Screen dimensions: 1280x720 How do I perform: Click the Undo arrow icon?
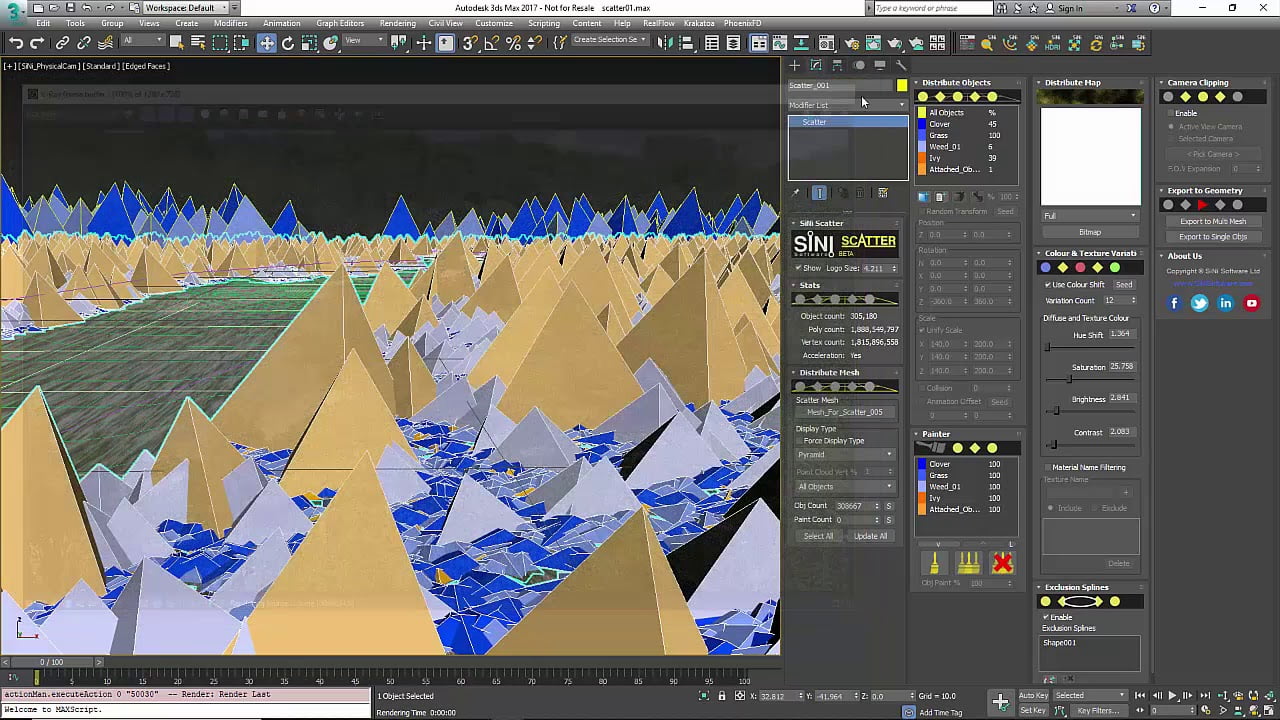(x=16, y=43)
